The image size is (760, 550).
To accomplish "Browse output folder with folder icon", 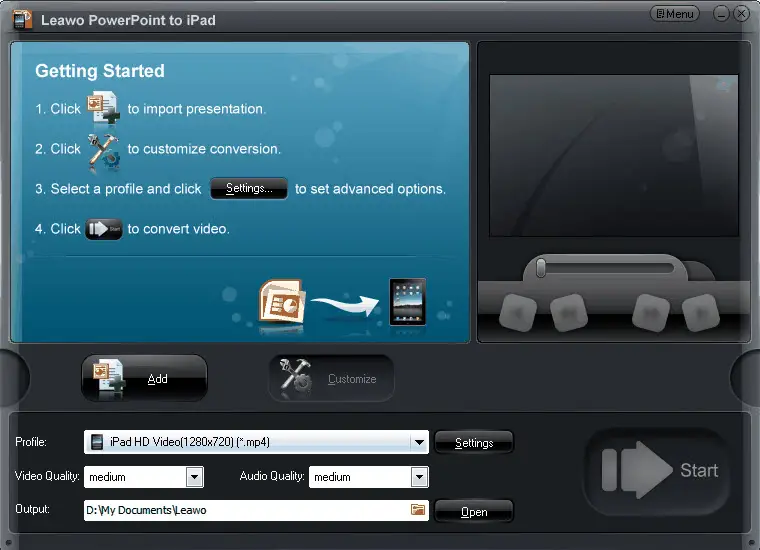I will 418,510.
